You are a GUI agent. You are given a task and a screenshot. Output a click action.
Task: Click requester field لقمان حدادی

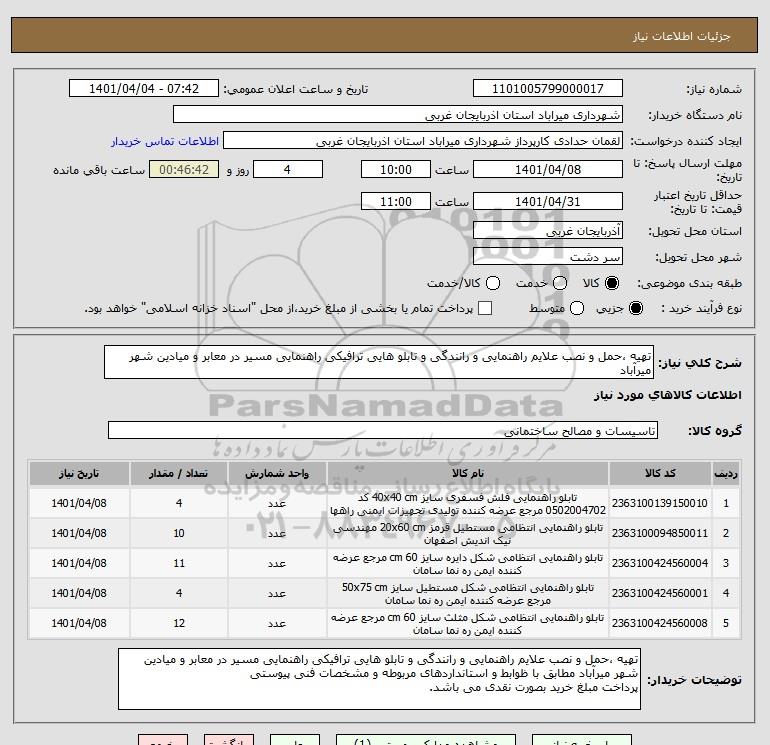point(423,141)
